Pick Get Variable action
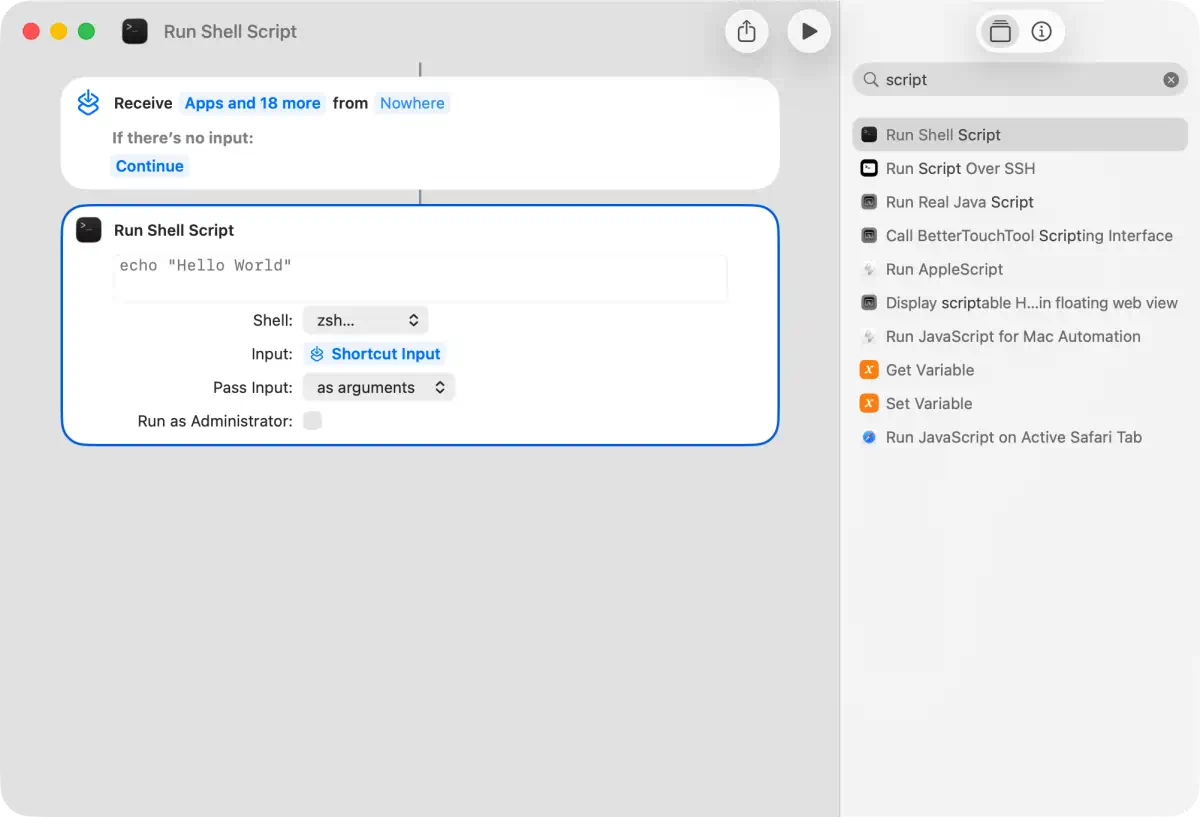This screenshot has height=817, width=1200. [929, 370]
